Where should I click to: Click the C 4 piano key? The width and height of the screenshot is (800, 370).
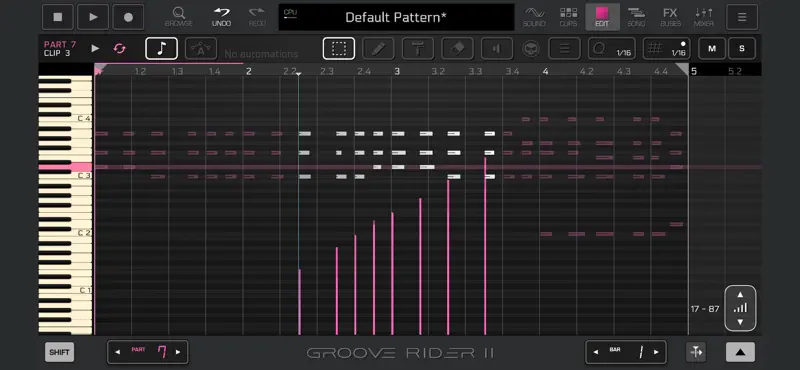coord(65,119)
